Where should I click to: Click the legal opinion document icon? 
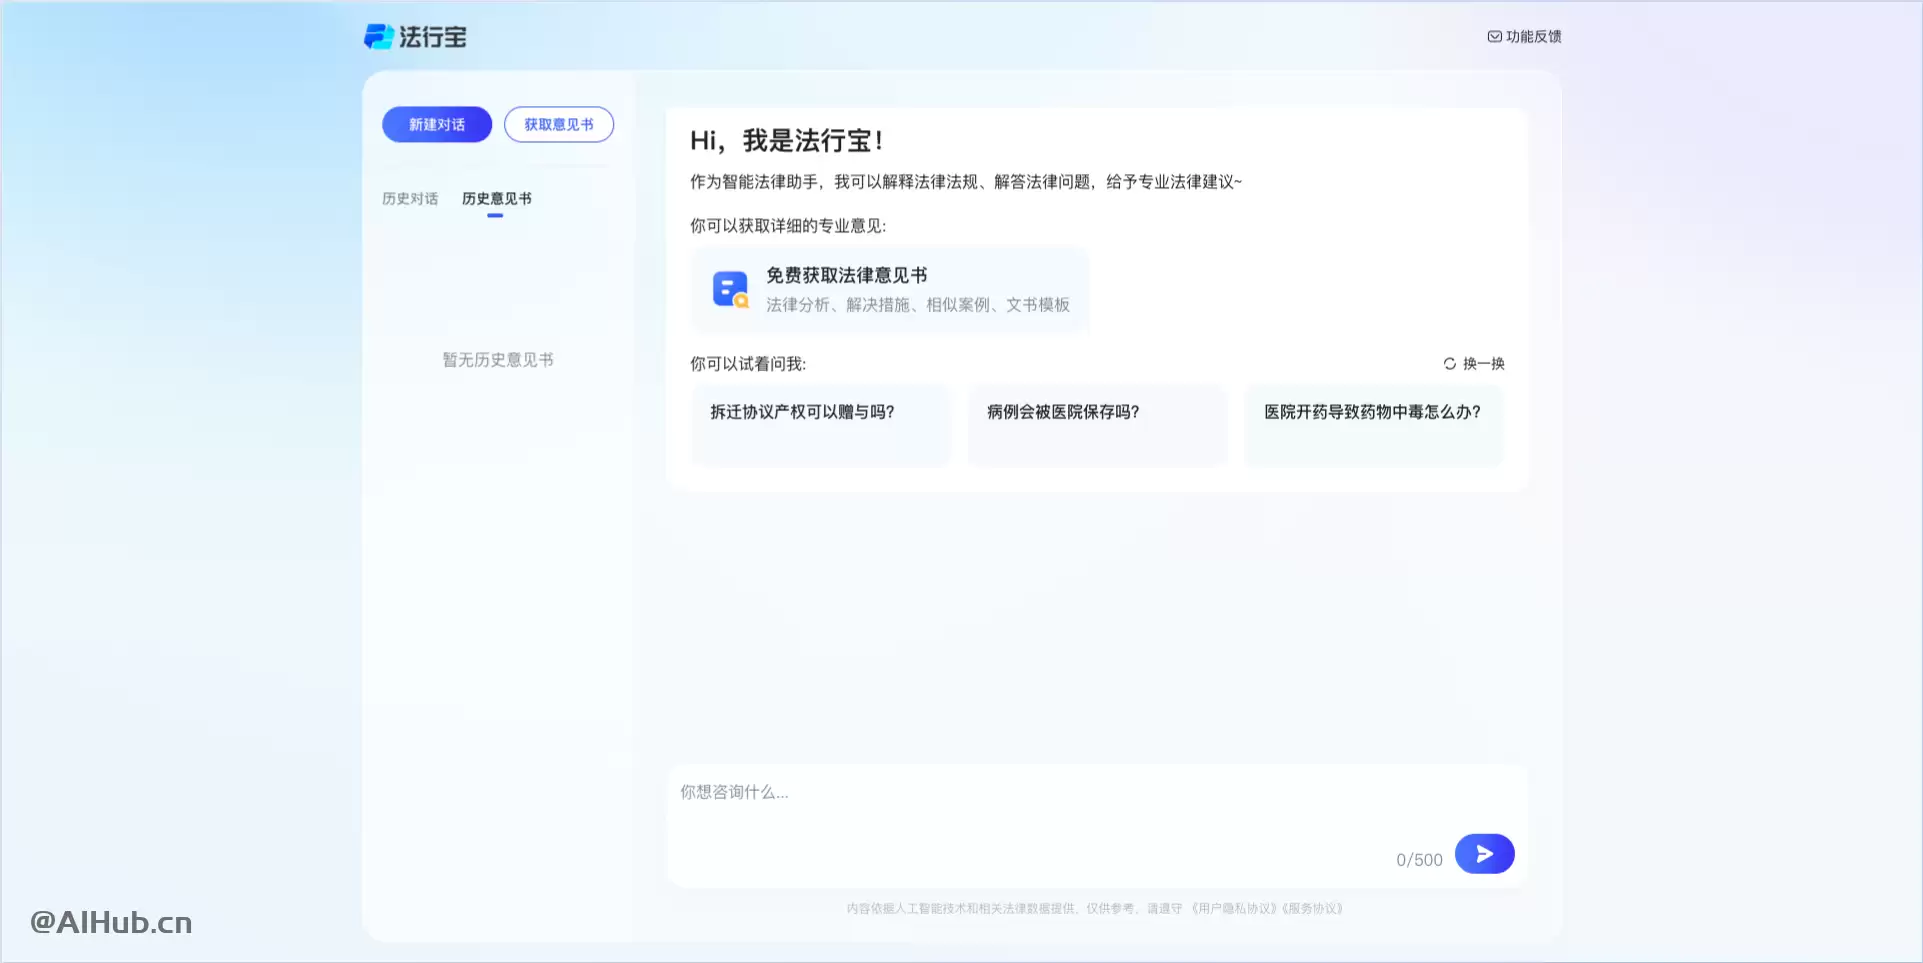pyautogui.click(x=730, y=289)
